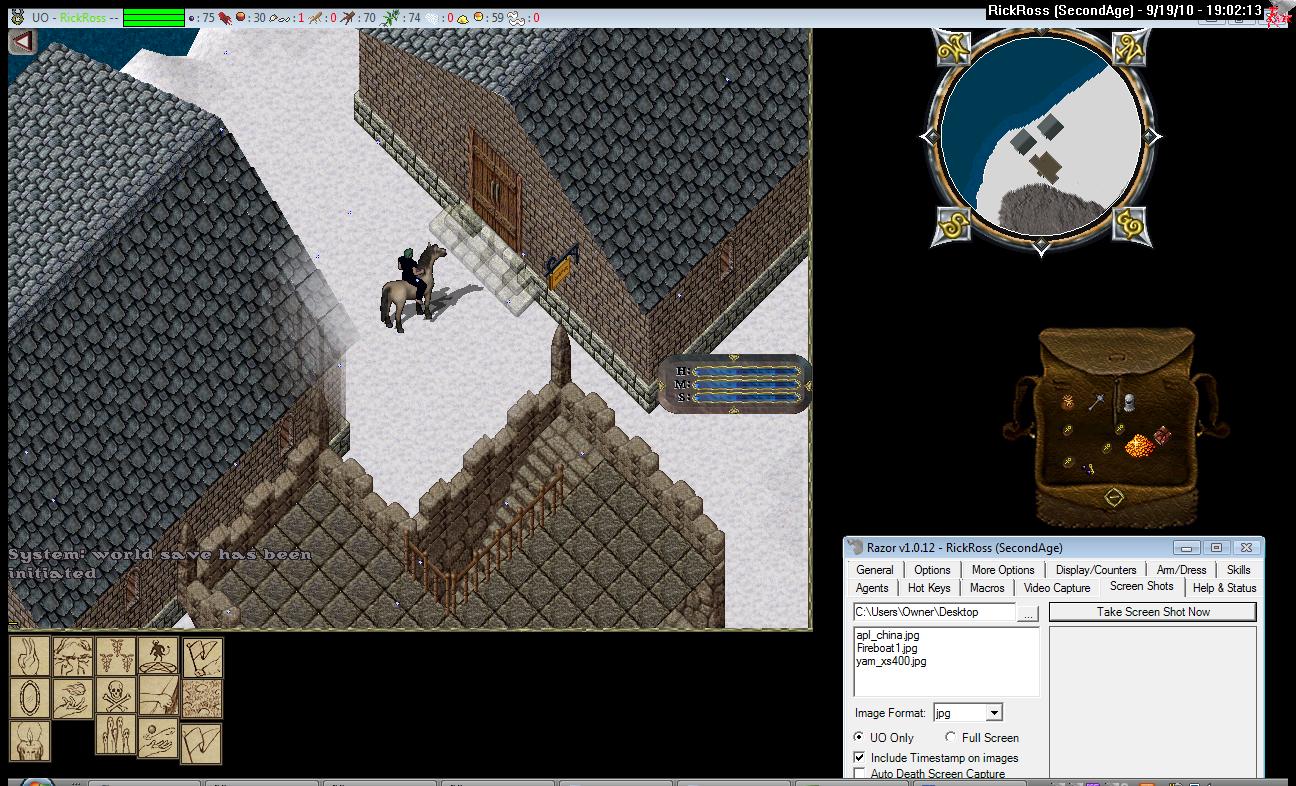Click the three caduceus symbols spell icon
The height and width of the screenshot is (786, 1296).
116,656
